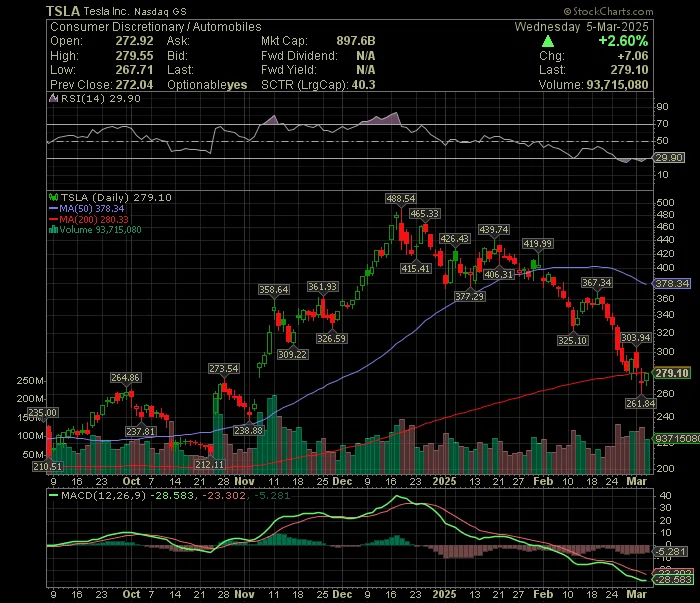This screenshot has width=700, height=603.
Task: Click the 367.34 price annotation
Action: point(596,283)
